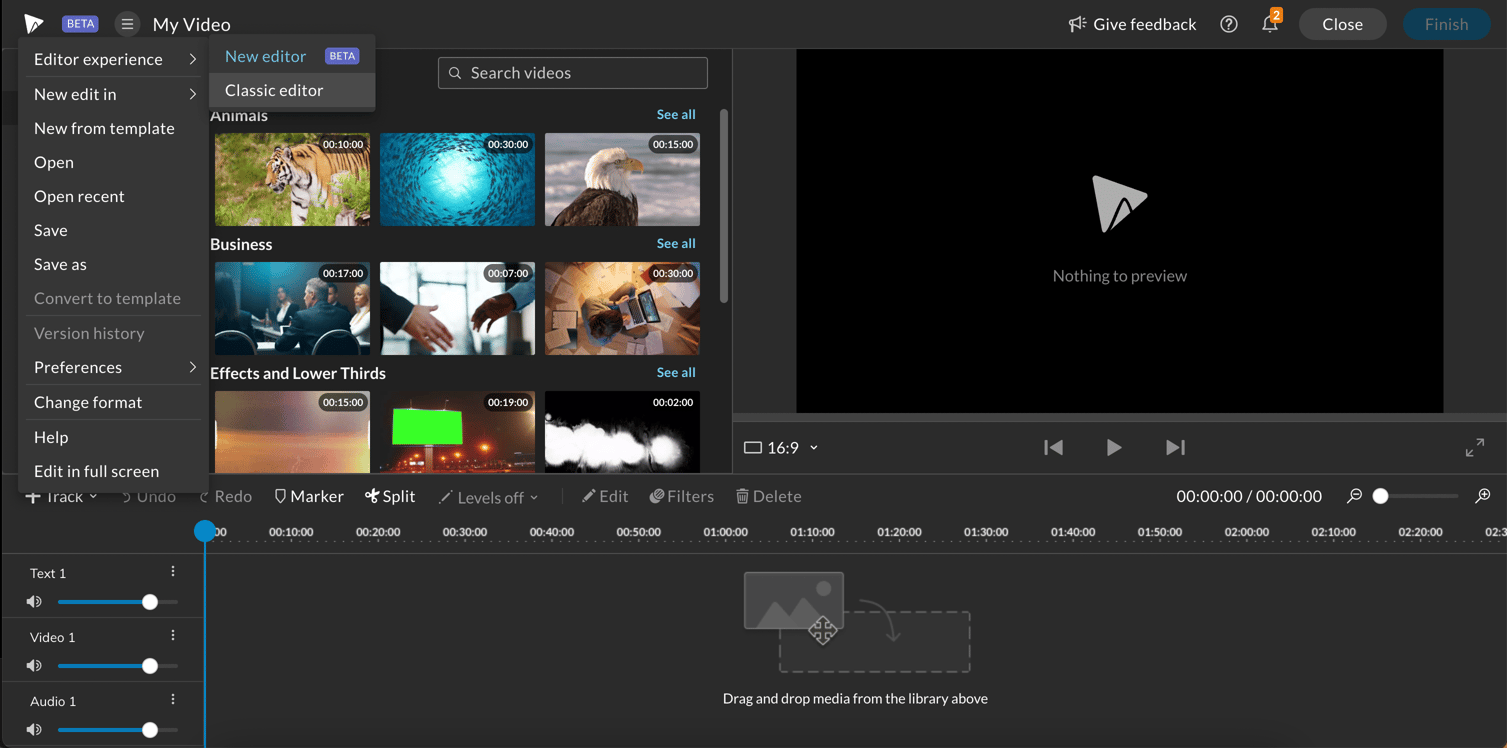Mute the Audio 1 track
This screenshot has height=748, width=1507.
click(33, 729)
